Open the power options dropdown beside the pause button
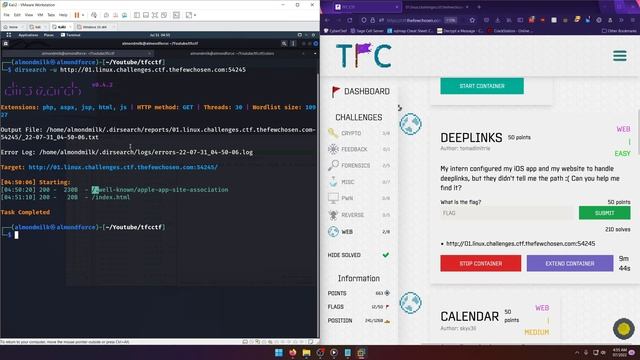The height and width of the screenshot is (360, 640). pos(83,15)
